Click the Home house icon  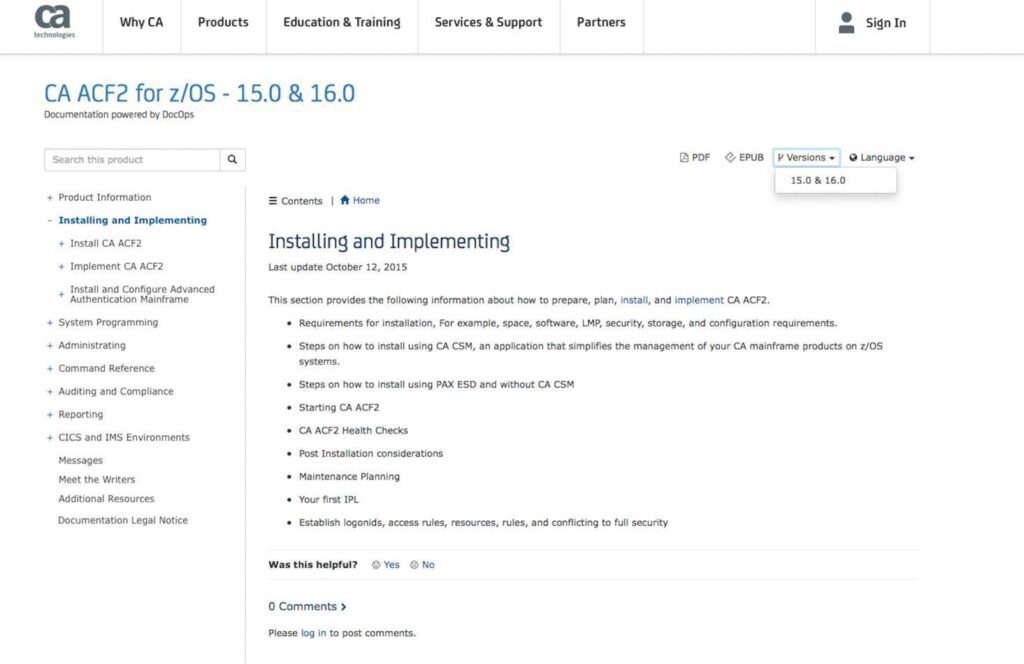345,200
